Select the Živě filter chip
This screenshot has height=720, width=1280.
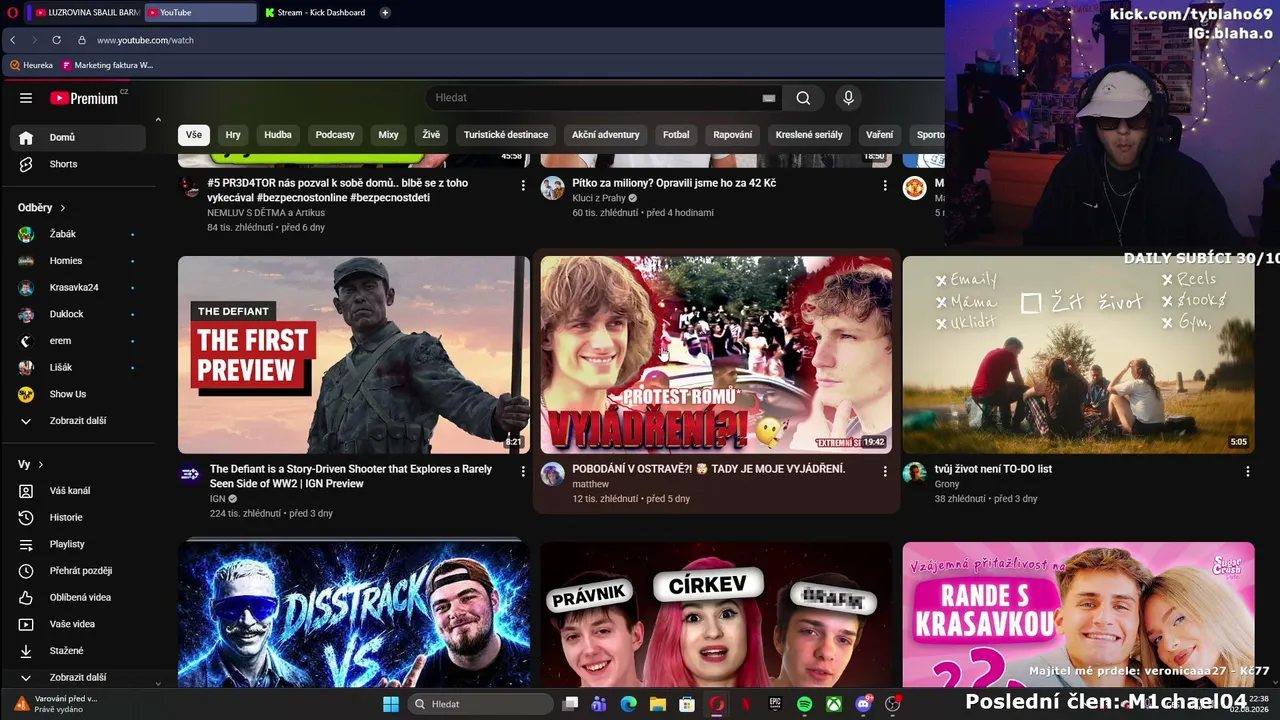pyautogui.click(x=431, y=135)
